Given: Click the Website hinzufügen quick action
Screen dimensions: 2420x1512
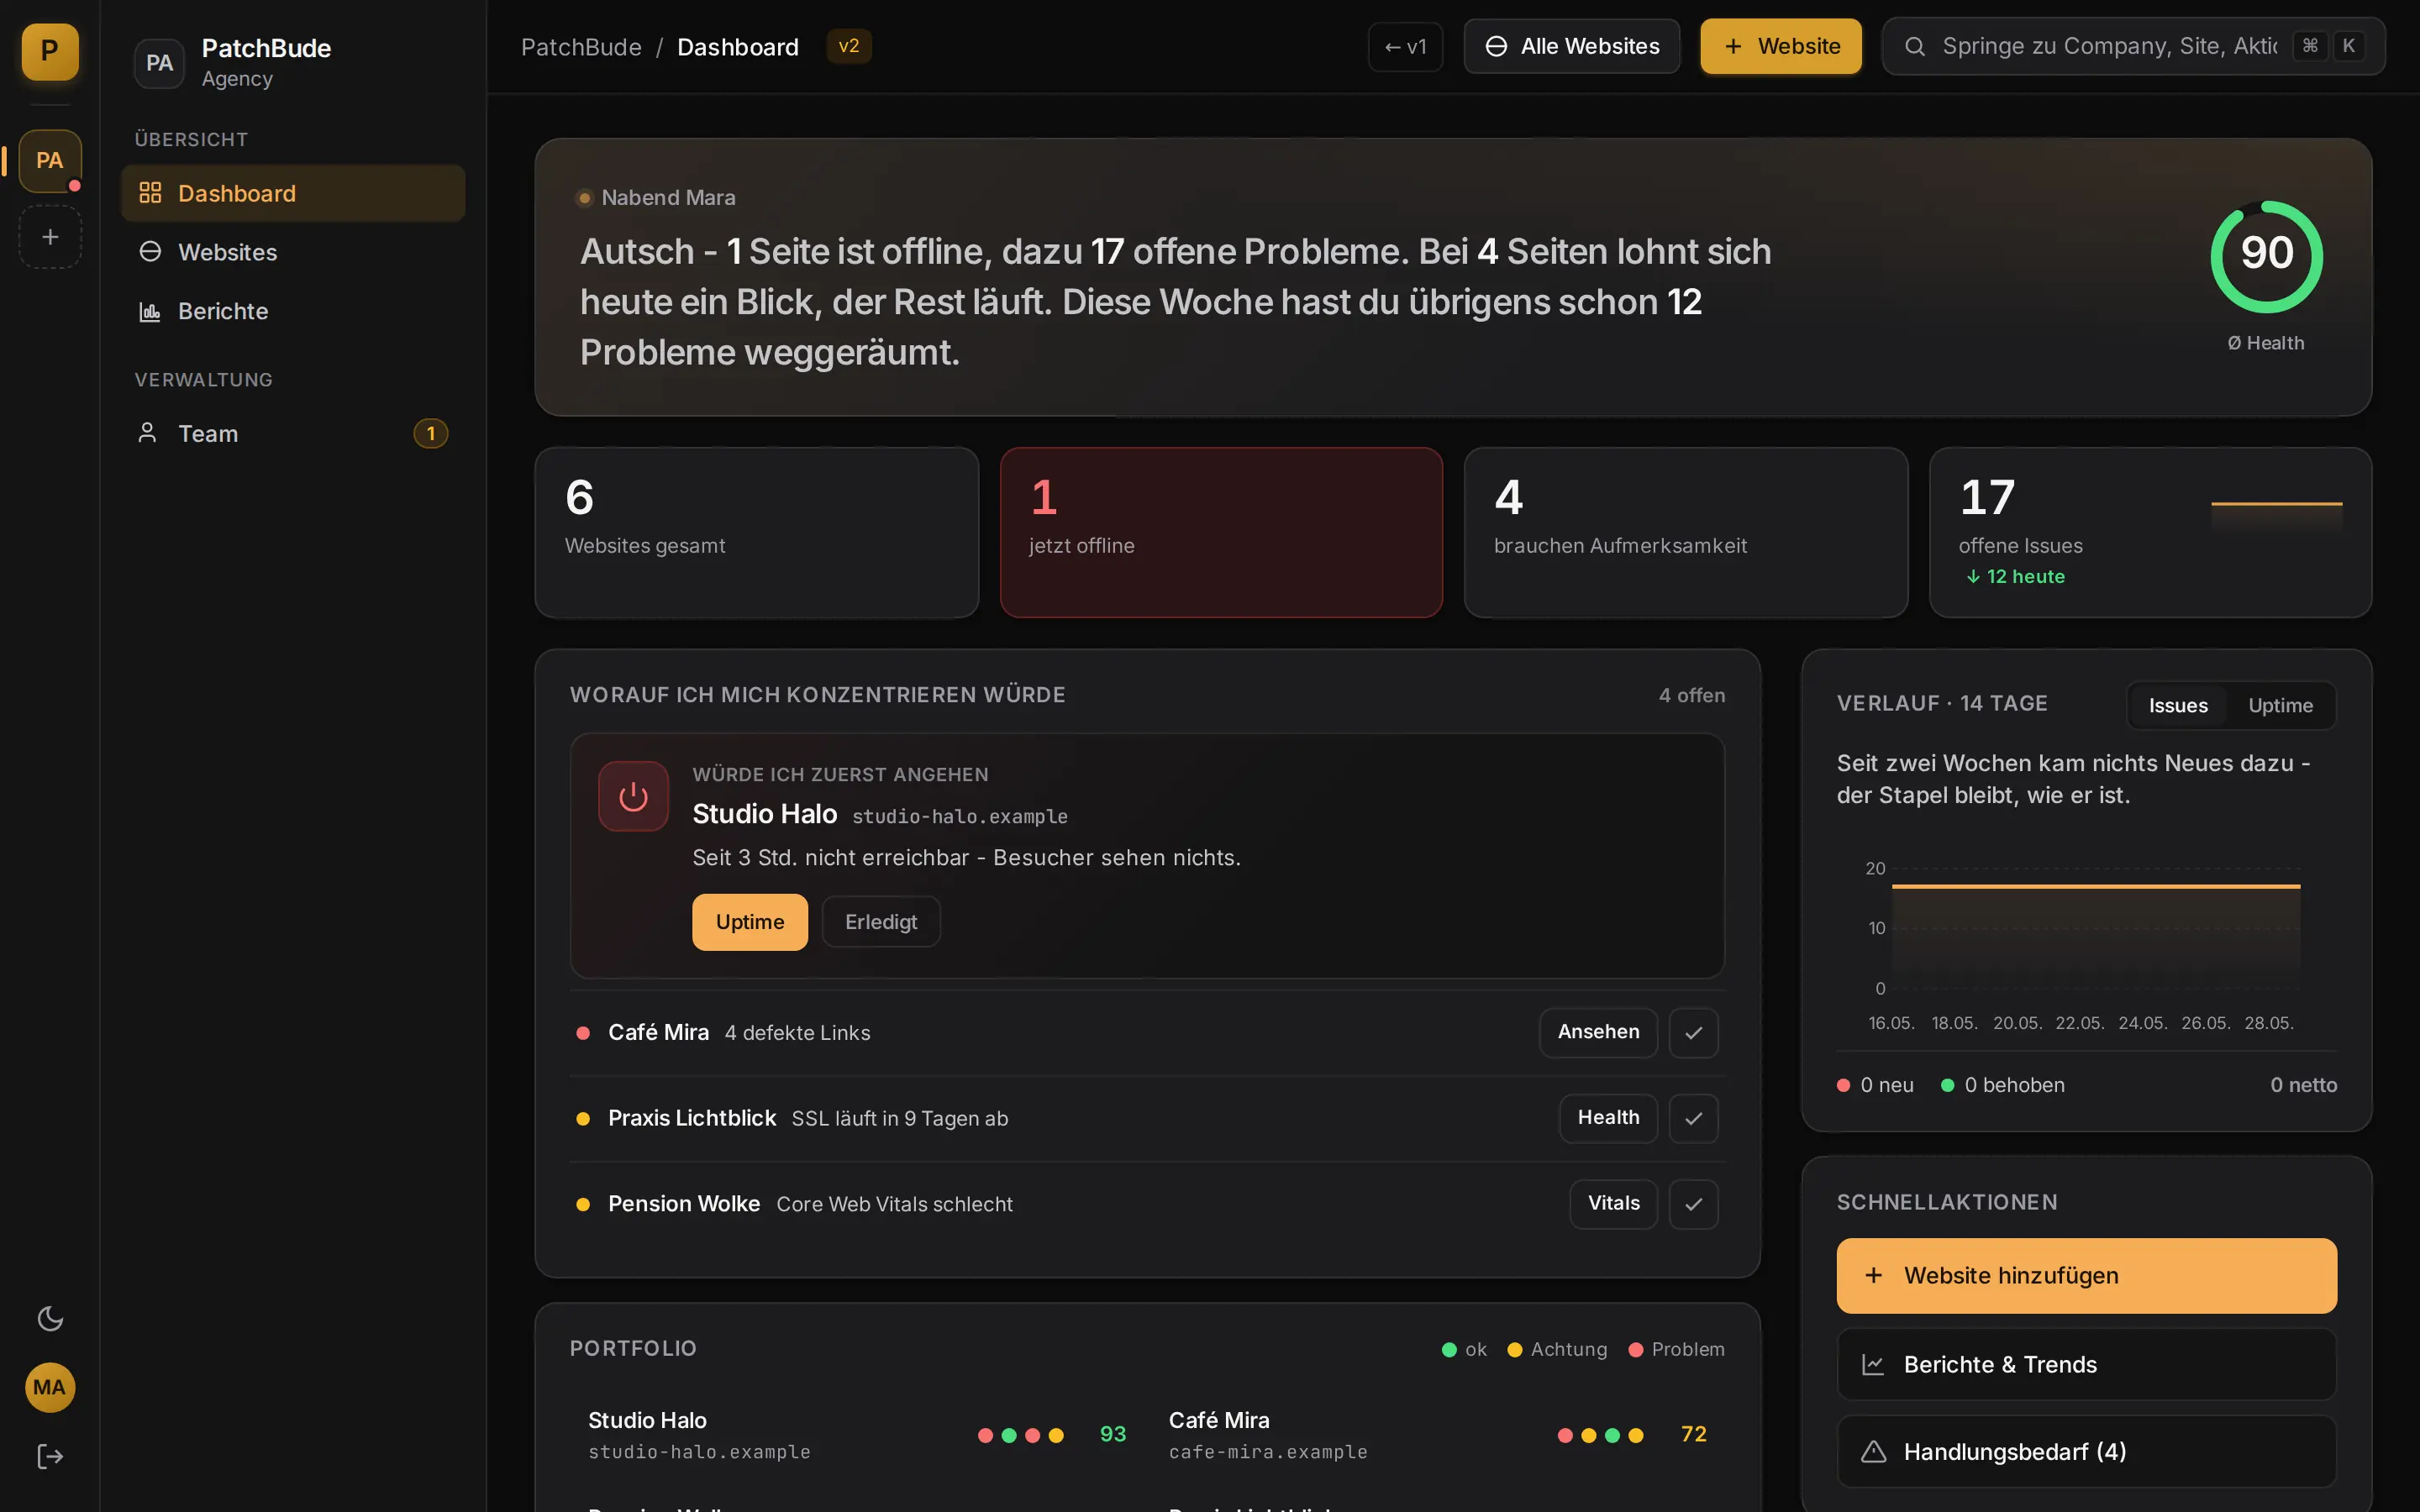Looking at the screenshot, I should pos(2086,1276).
